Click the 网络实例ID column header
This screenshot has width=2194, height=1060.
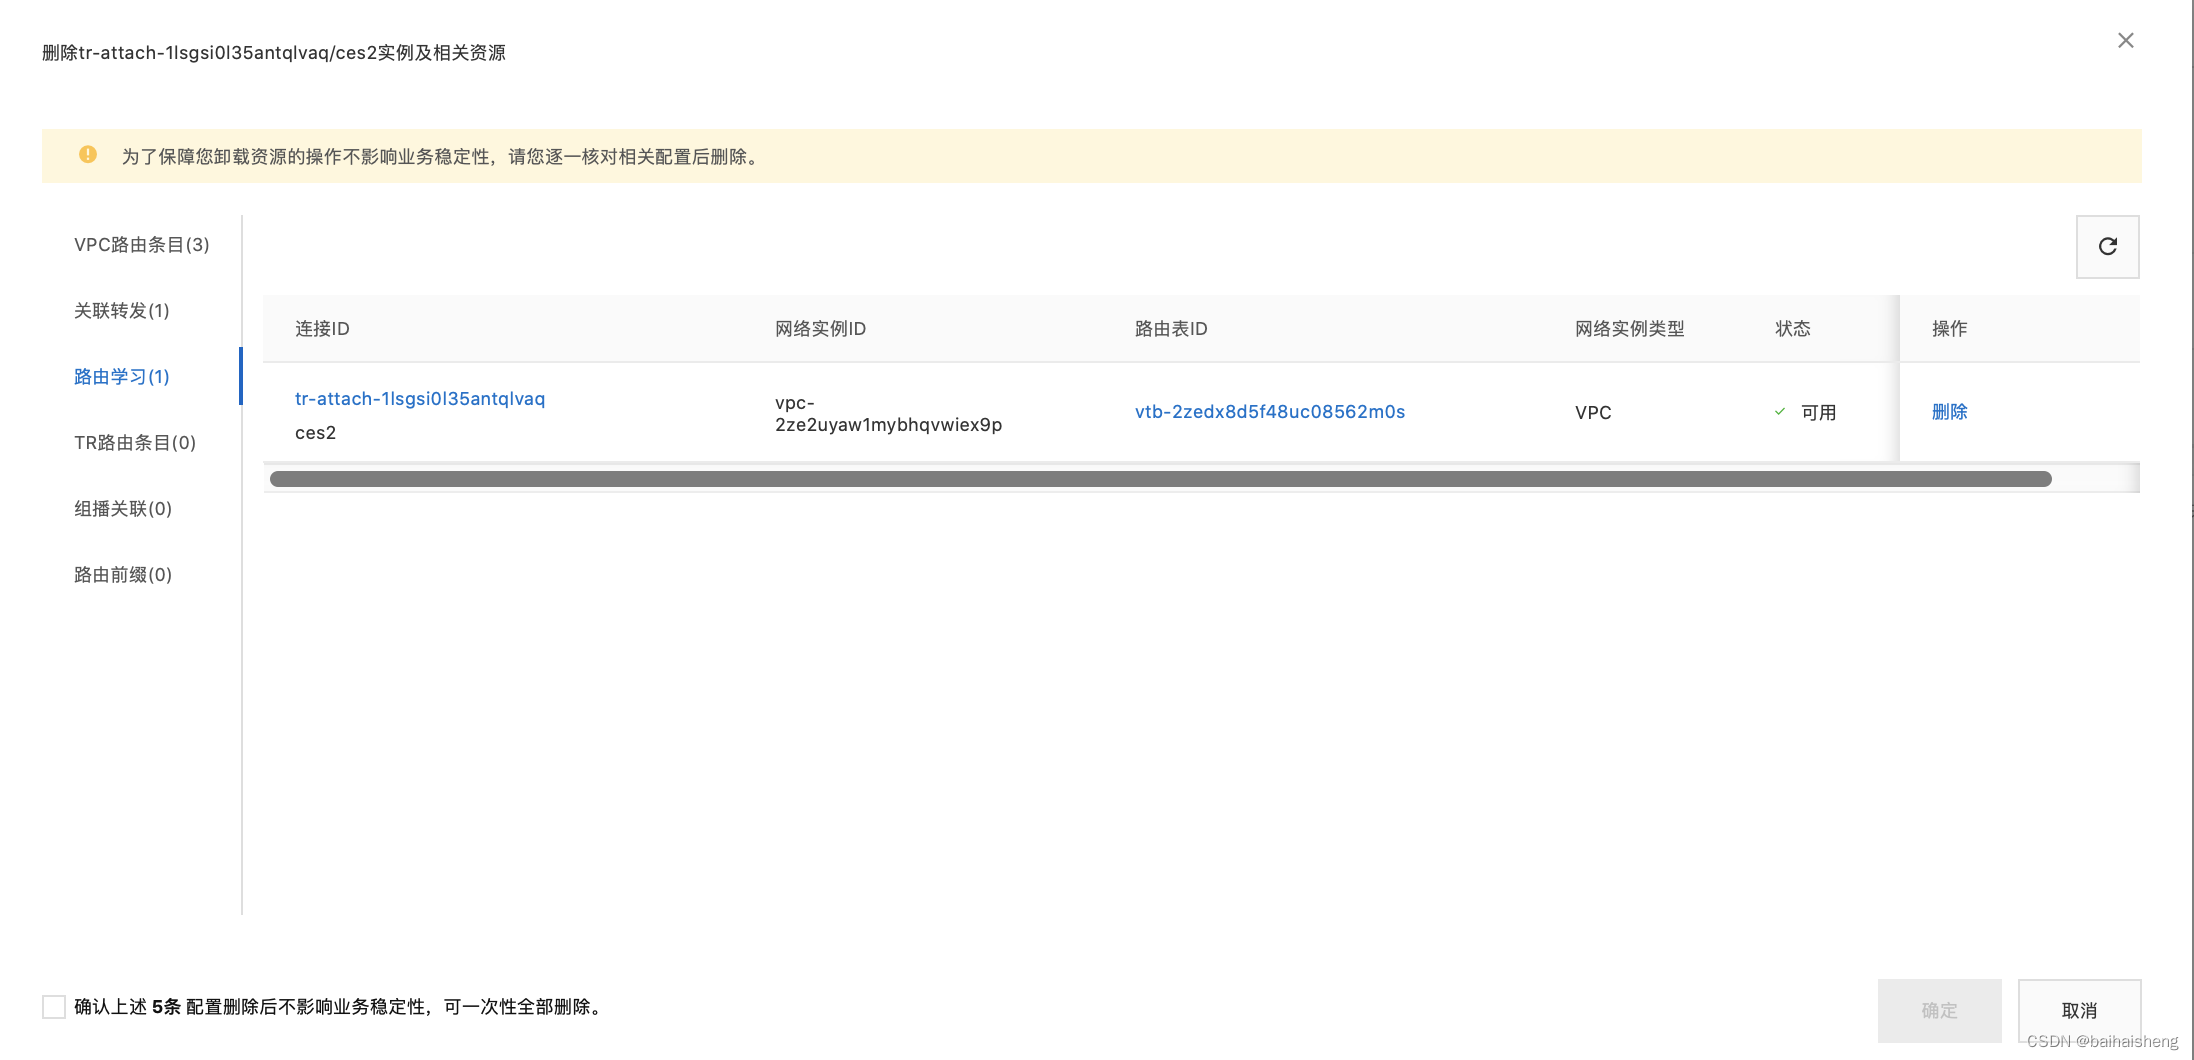[820, 329]
